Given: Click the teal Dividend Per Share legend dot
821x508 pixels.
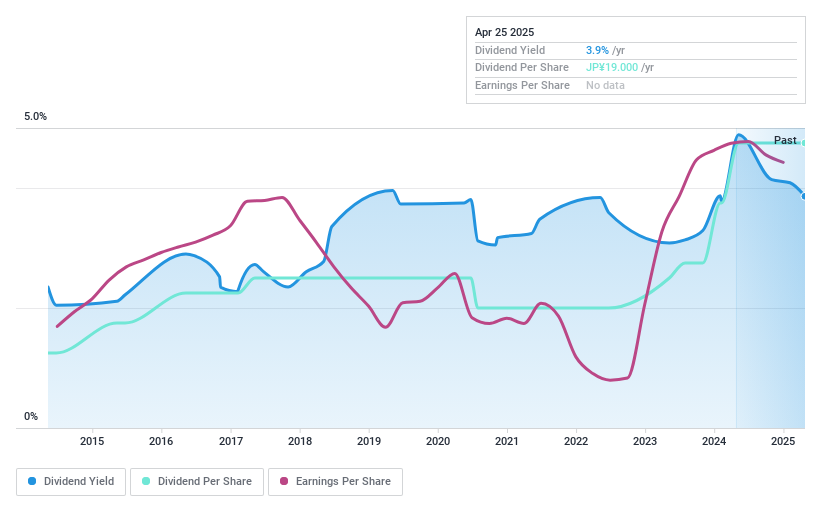Looking at the screenshot, I should [146, 481].
